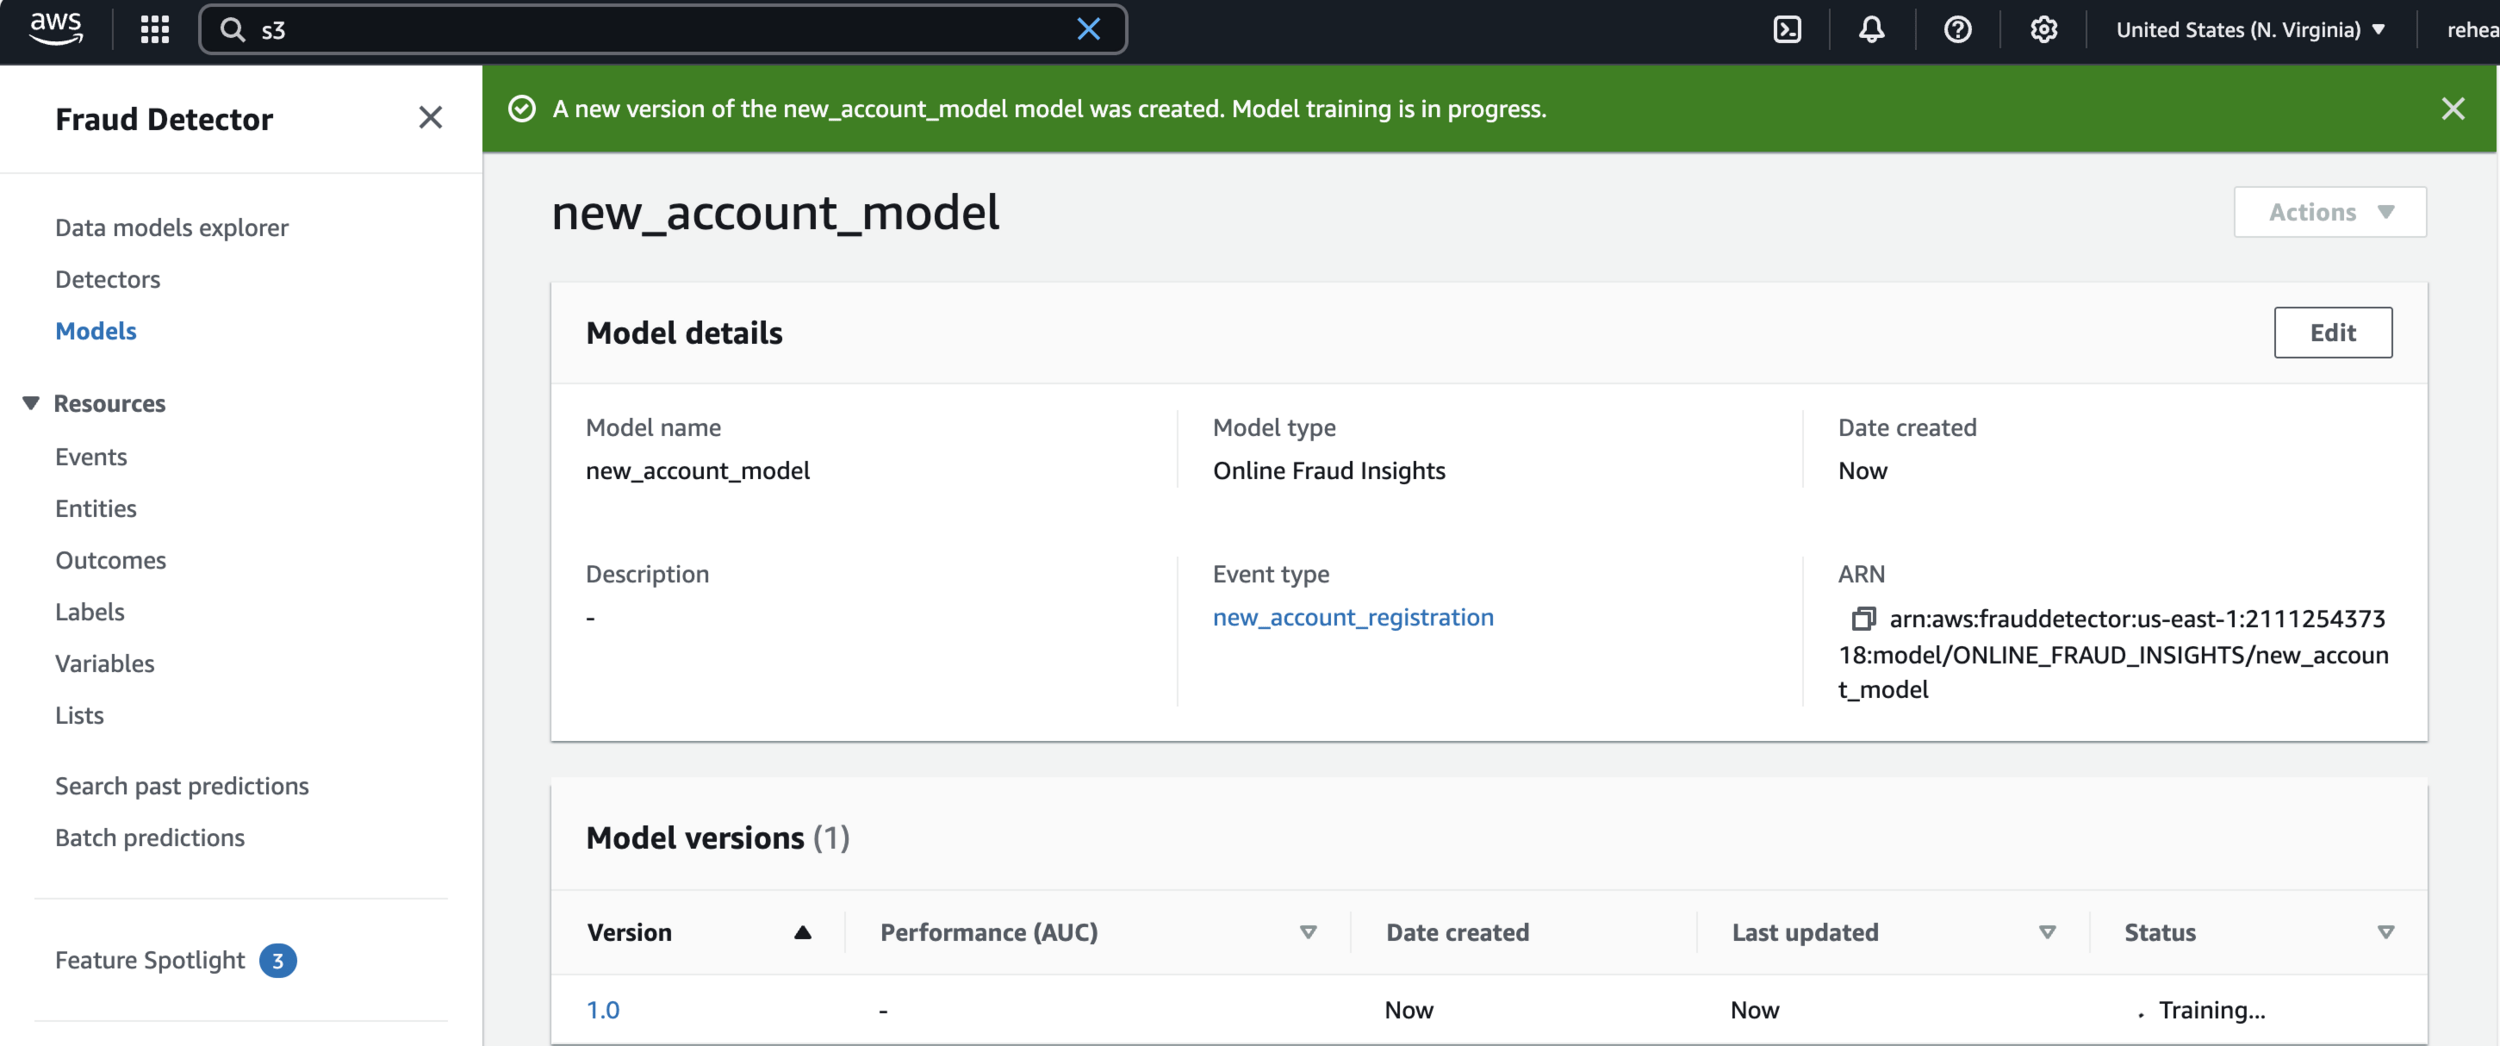2500x1046 pixels.
Task: Open the AWS home logo
Action: click(56, 29)
